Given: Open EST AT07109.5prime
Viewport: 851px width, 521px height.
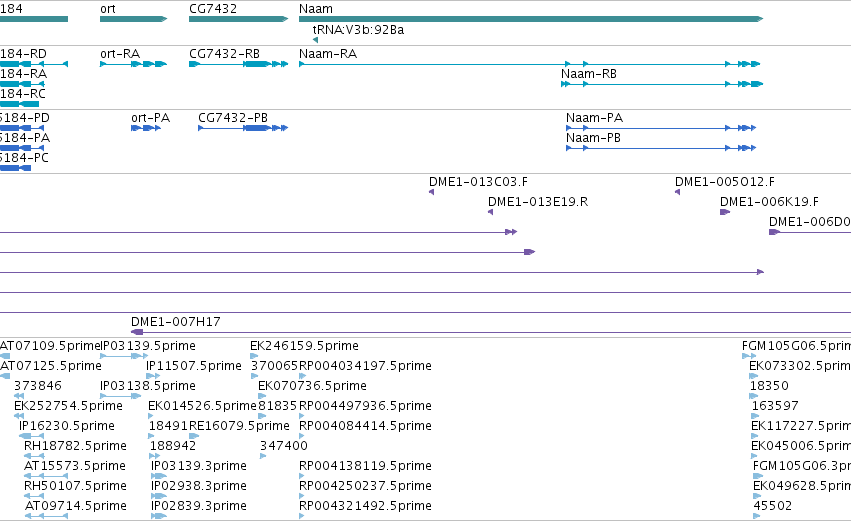Looking at the screenshot, I should pyautogui.click(x=50, y=346).
